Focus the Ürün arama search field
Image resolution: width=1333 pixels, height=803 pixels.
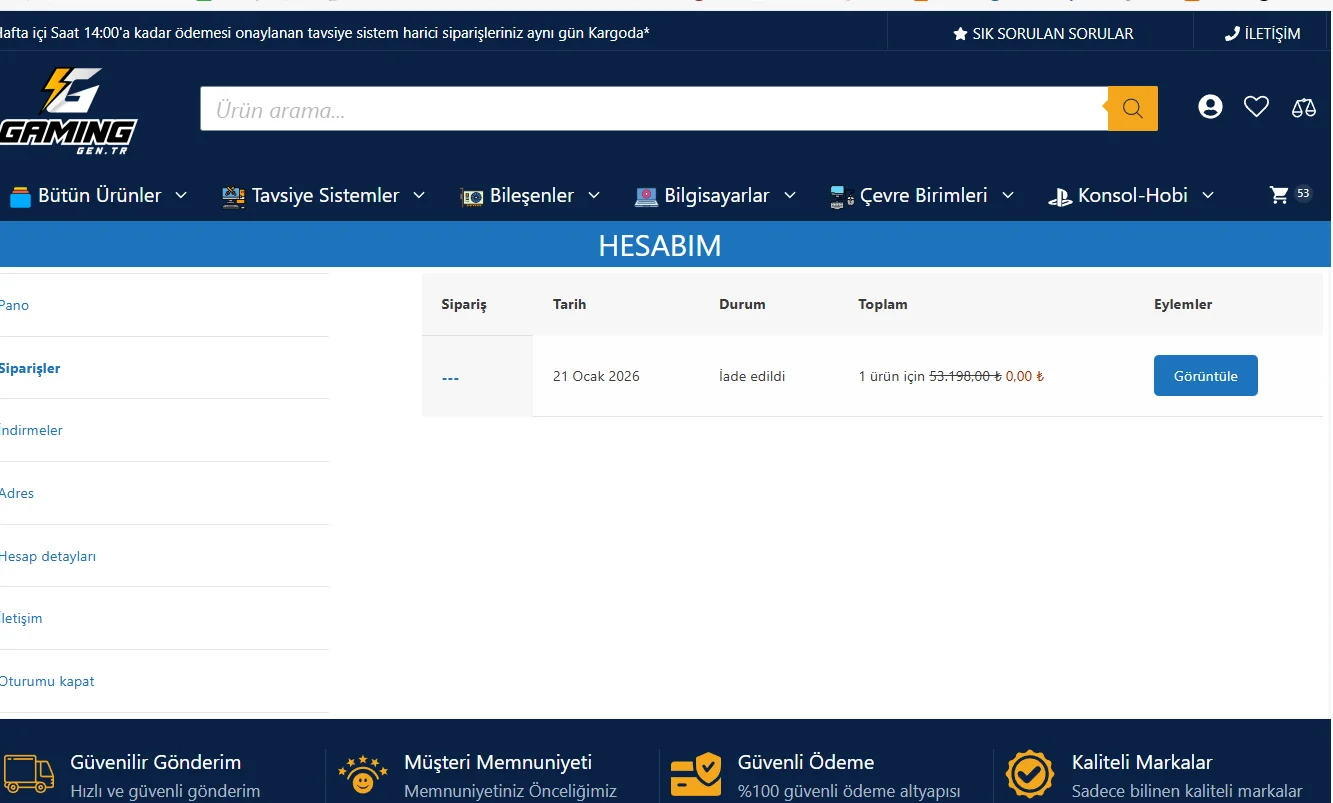pyautogui.click(x=654, y=108)
